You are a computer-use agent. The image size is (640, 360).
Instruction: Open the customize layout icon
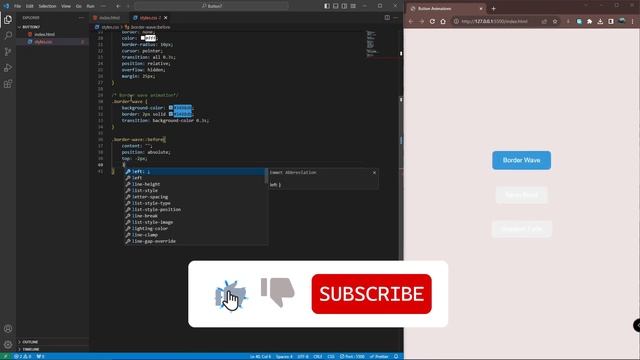[353, 6]
